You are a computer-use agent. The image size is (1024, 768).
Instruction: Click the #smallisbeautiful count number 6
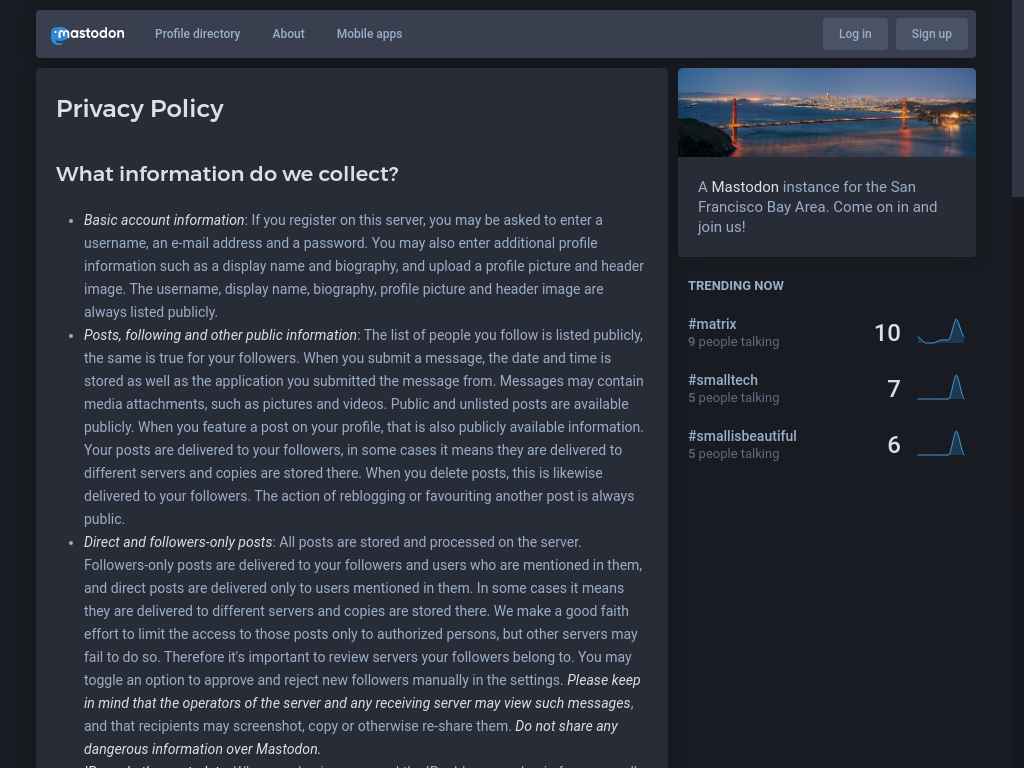893,445
